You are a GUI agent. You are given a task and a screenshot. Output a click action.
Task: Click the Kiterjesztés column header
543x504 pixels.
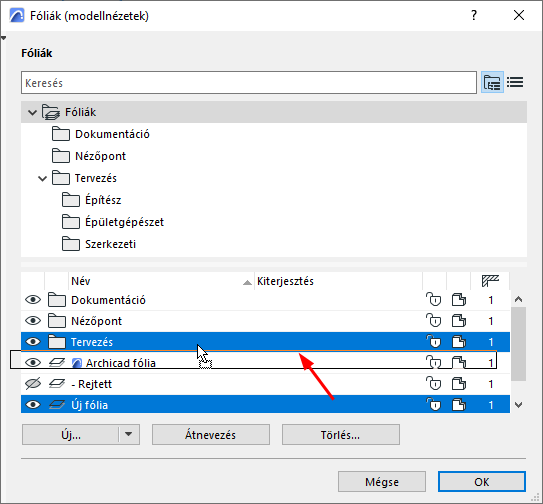(x=338, y=281)
